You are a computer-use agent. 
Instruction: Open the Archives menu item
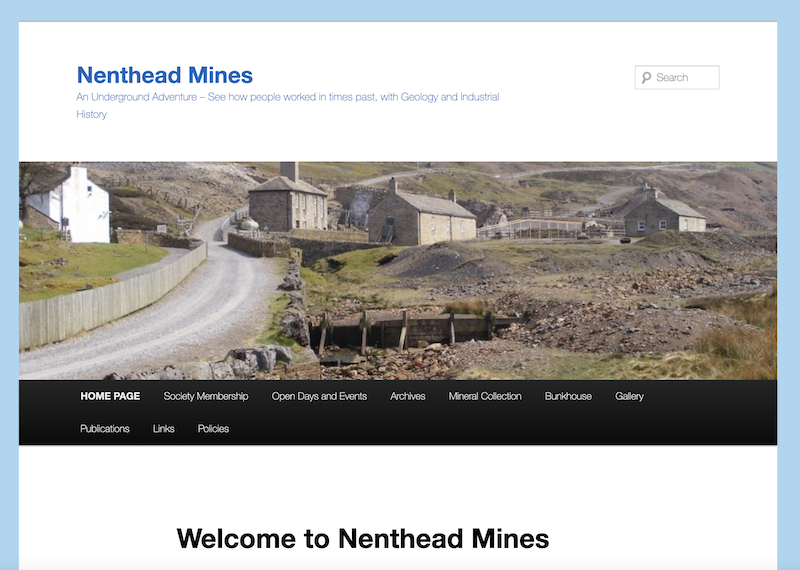point(407,396)
